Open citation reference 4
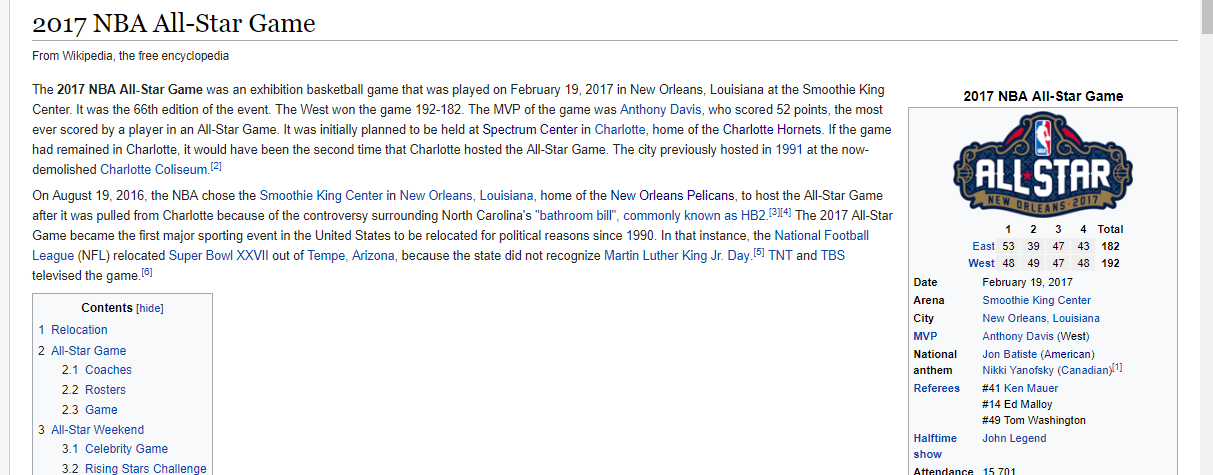 (786, 212)
